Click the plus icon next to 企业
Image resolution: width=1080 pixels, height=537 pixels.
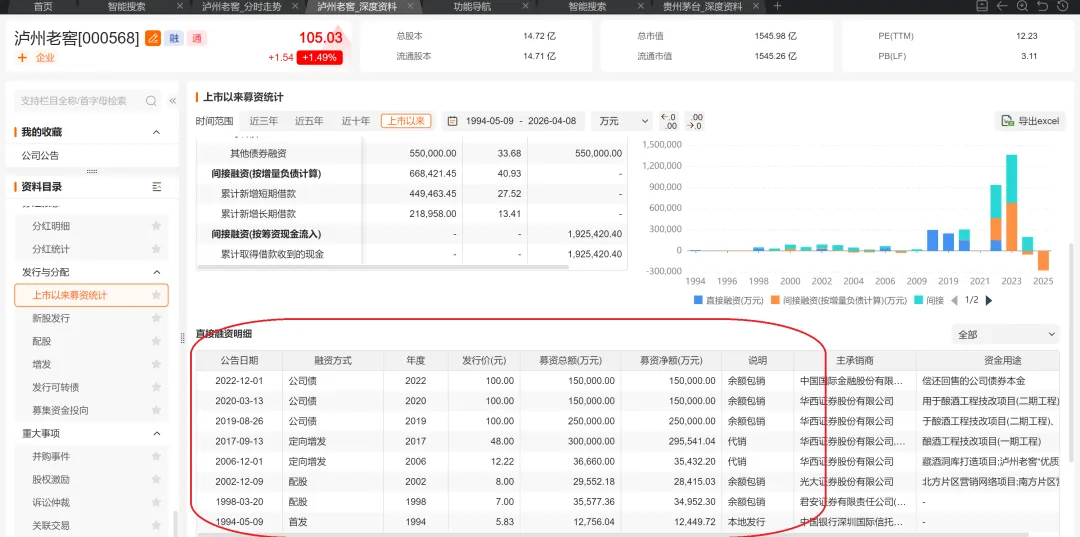(22, 58)
